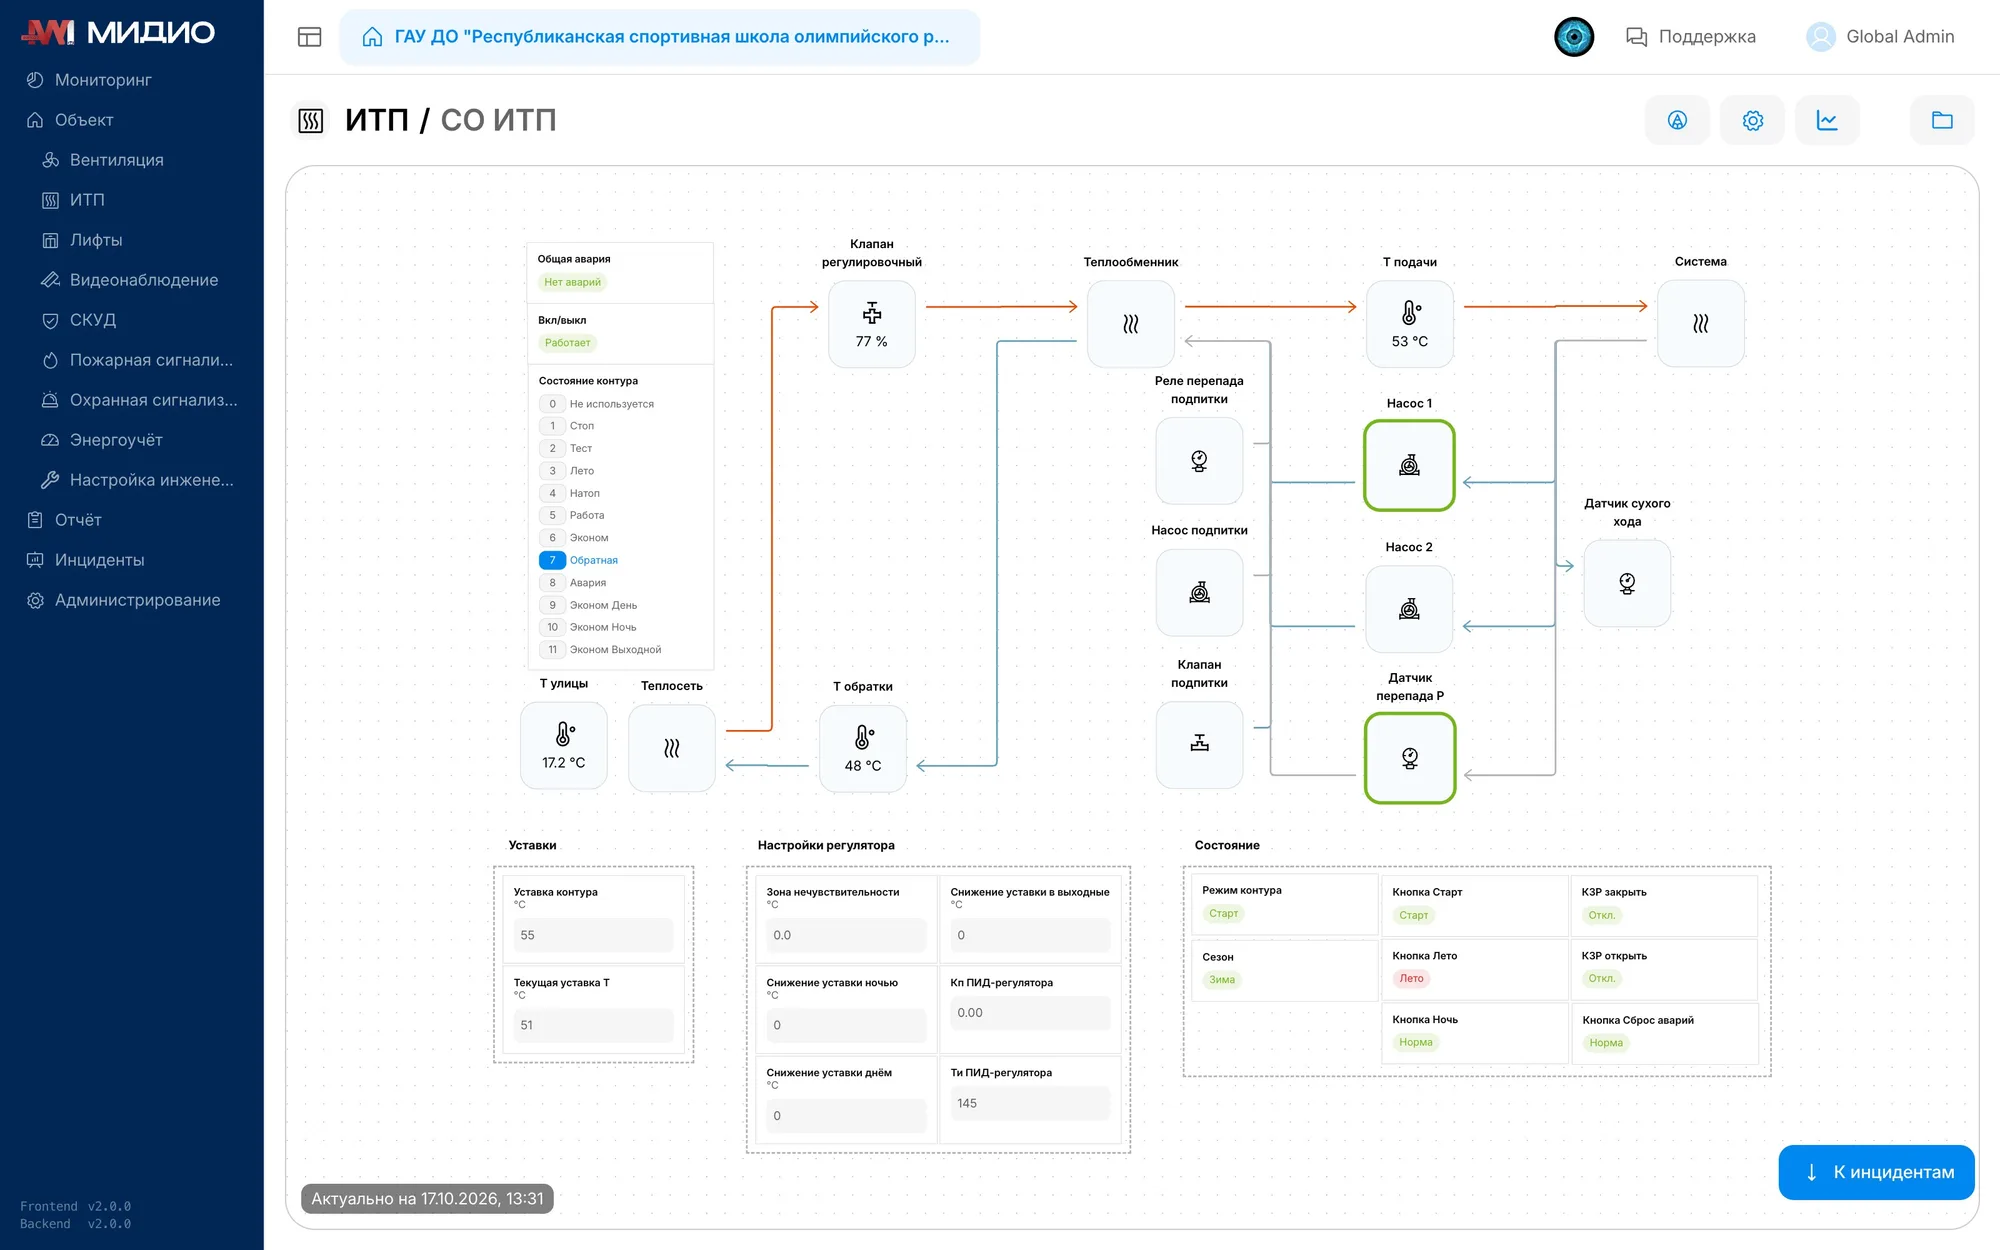
Task: Select the Клапан подпитки node
Action: click(x=1199, y=744)
